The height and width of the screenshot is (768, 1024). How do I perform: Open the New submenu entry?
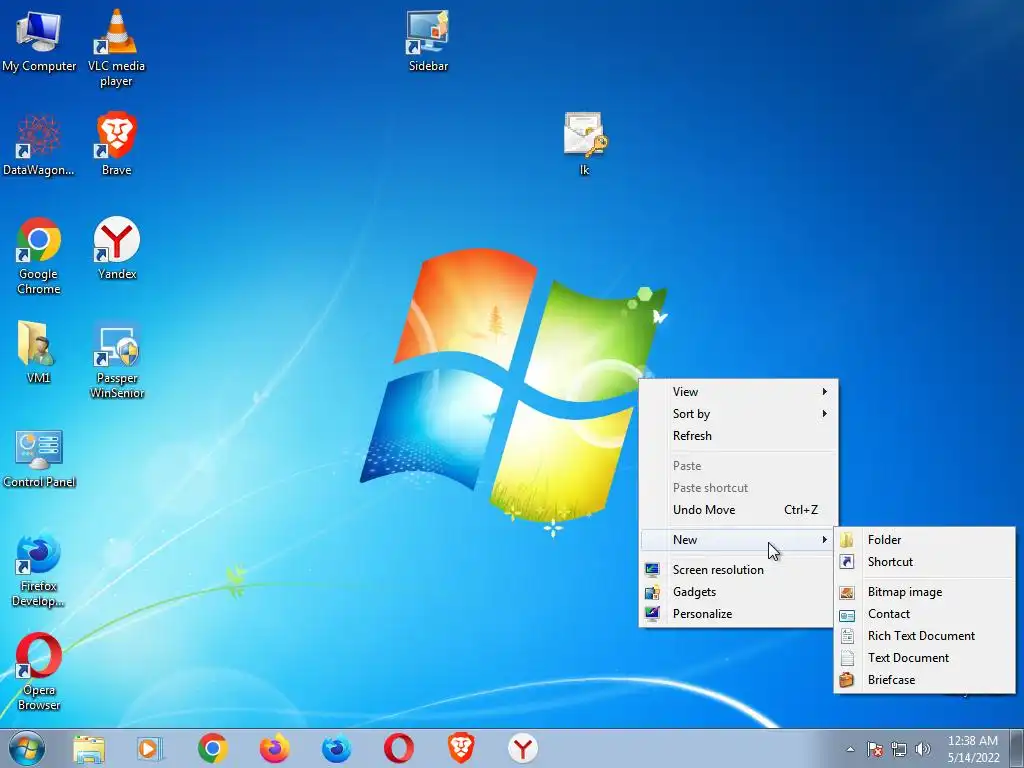click(x=739, y=540)
